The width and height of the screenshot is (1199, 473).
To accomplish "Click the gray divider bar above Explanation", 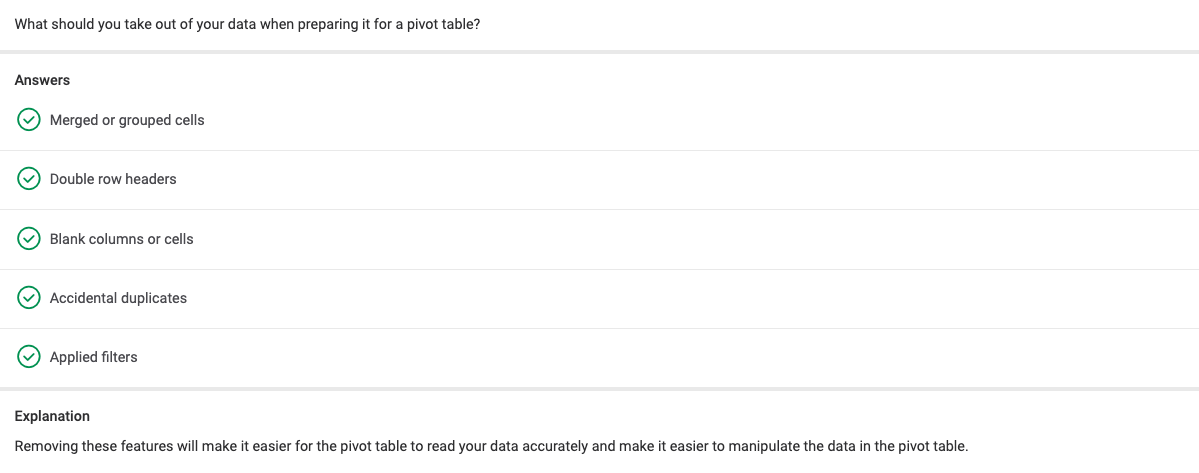I will point(600,389).
